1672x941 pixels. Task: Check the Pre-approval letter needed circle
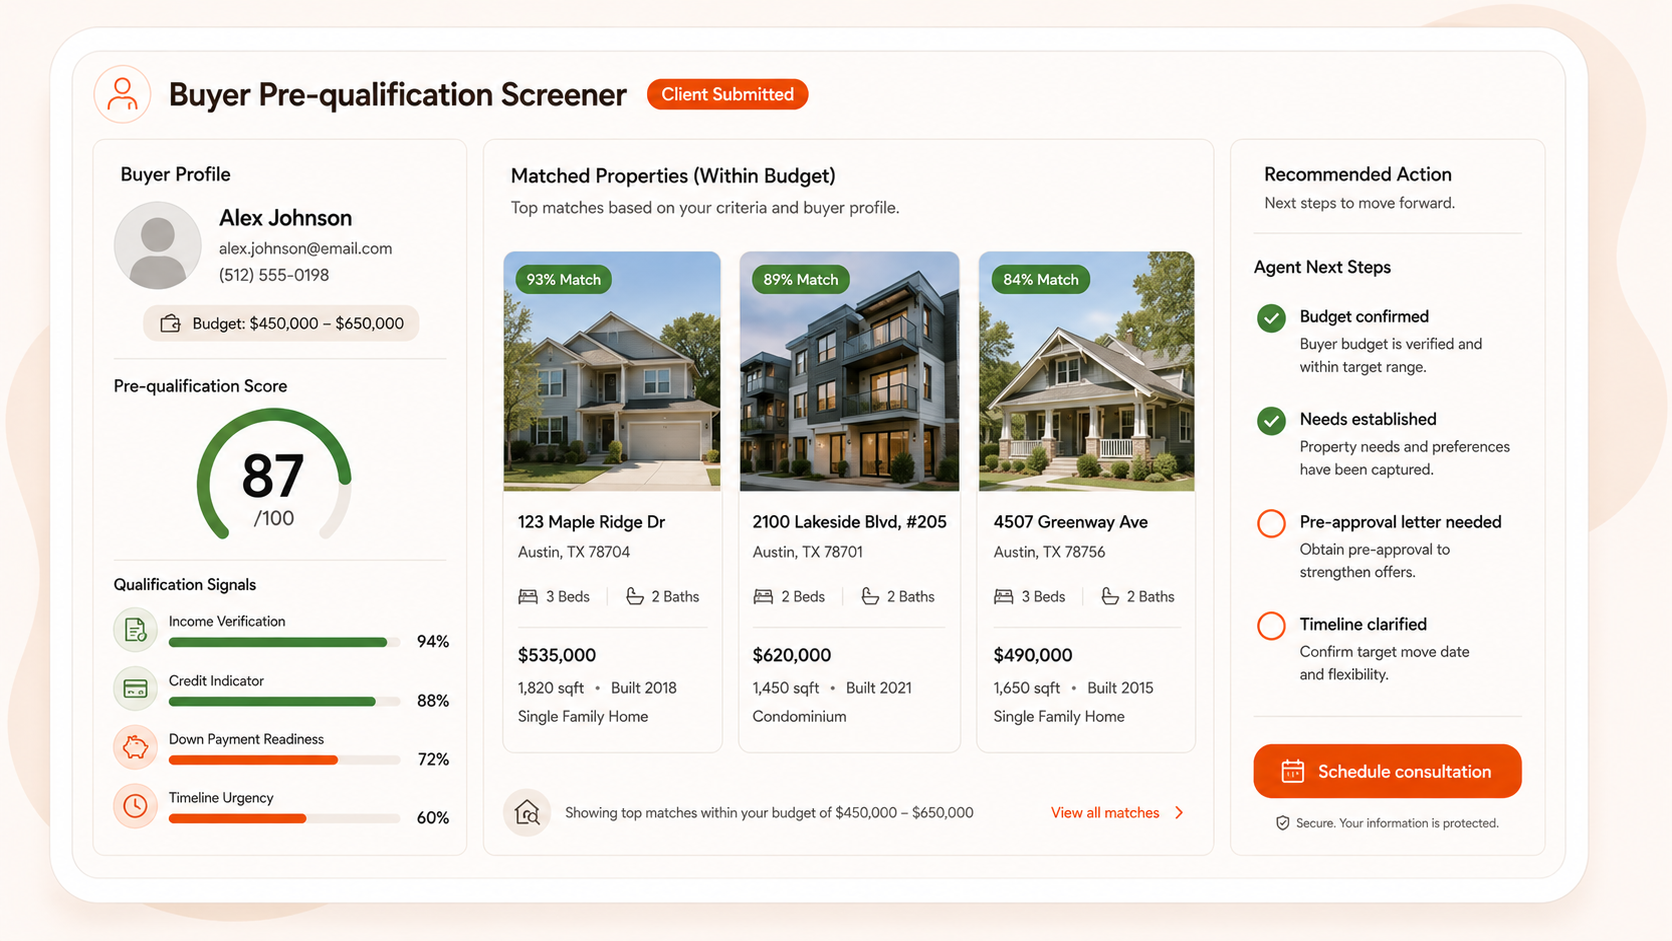(1271, 523)
